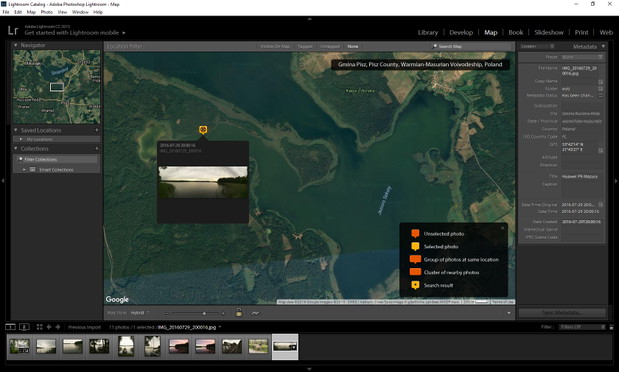Open the Photo menu

(x=47, y=12)
